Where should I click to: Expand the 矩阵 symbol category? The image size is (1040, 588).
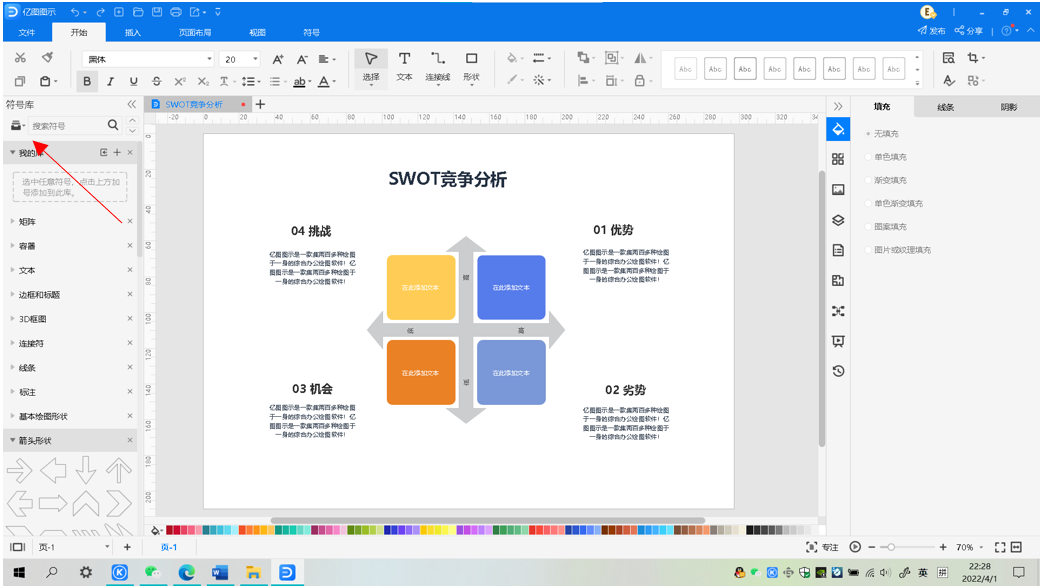[28, 222]
